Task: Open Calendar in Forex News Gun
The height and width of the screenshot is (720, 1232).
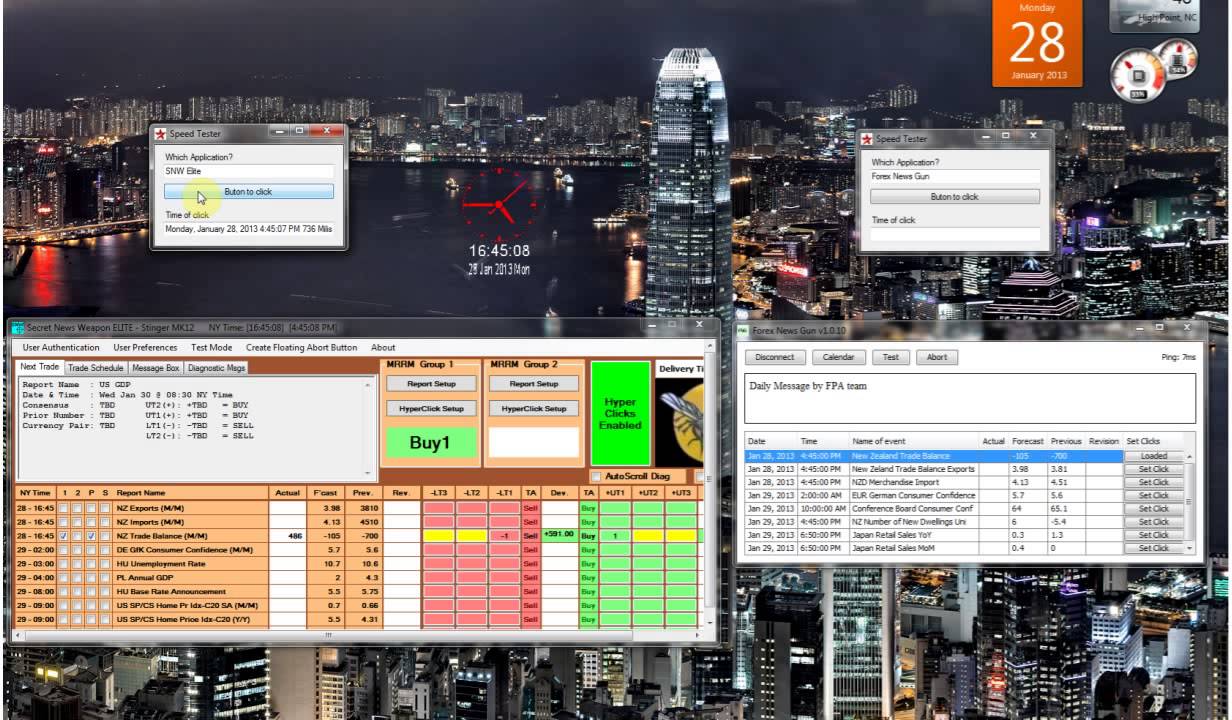Action: click(x=838, y=357)
